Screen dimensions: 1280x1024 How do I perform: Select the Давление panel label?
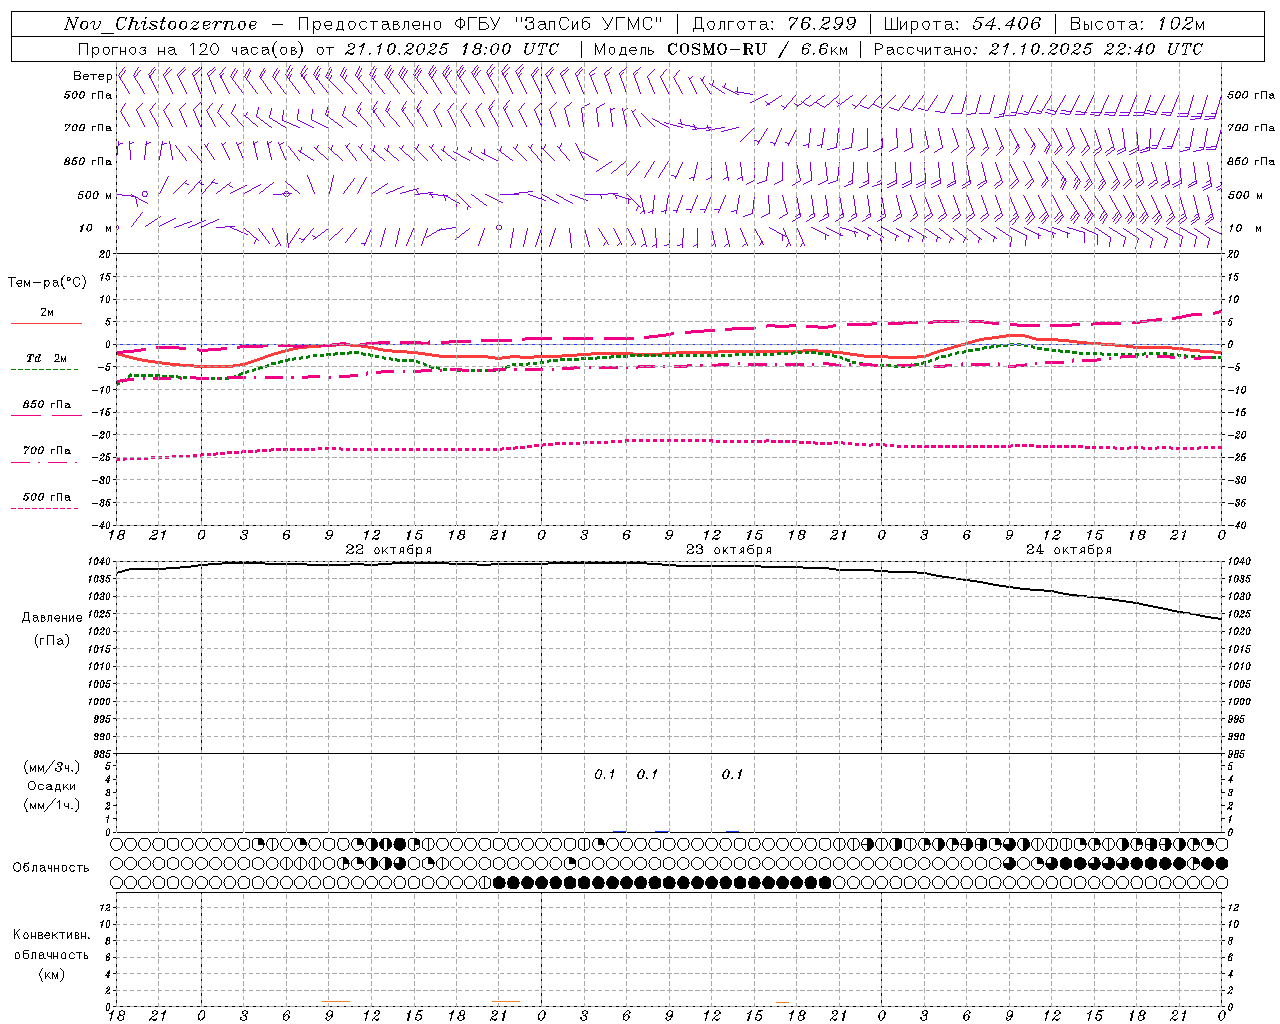52,618
